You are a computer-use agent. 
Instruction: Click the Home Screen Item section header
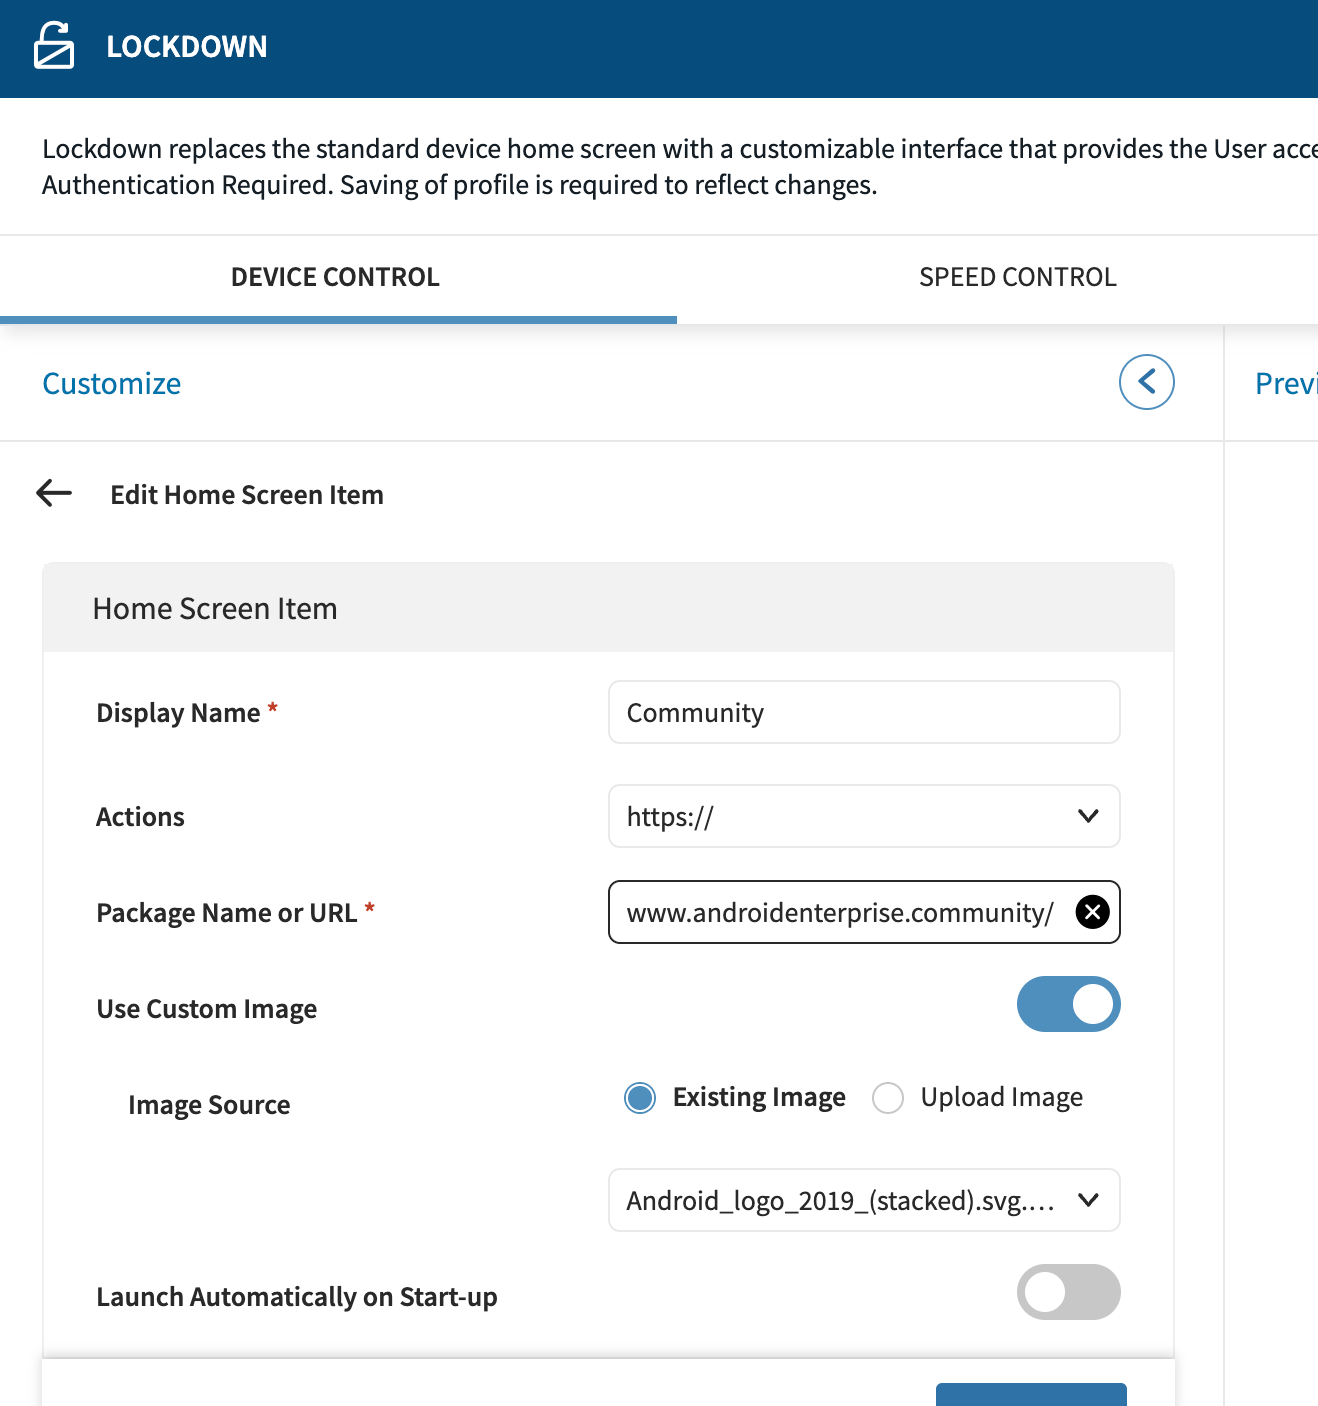(x=215, y=609)
